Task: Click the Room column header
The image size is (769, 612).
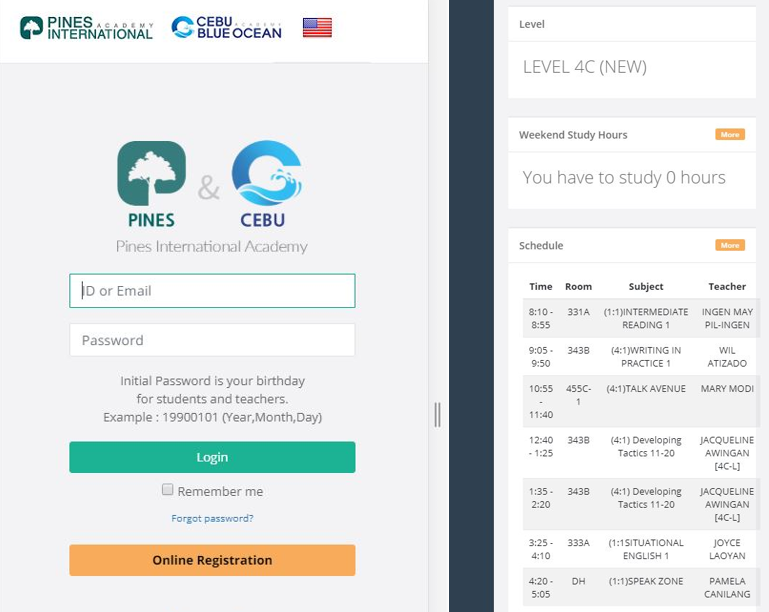Action: pyautogui.click(x=578, y=286)
